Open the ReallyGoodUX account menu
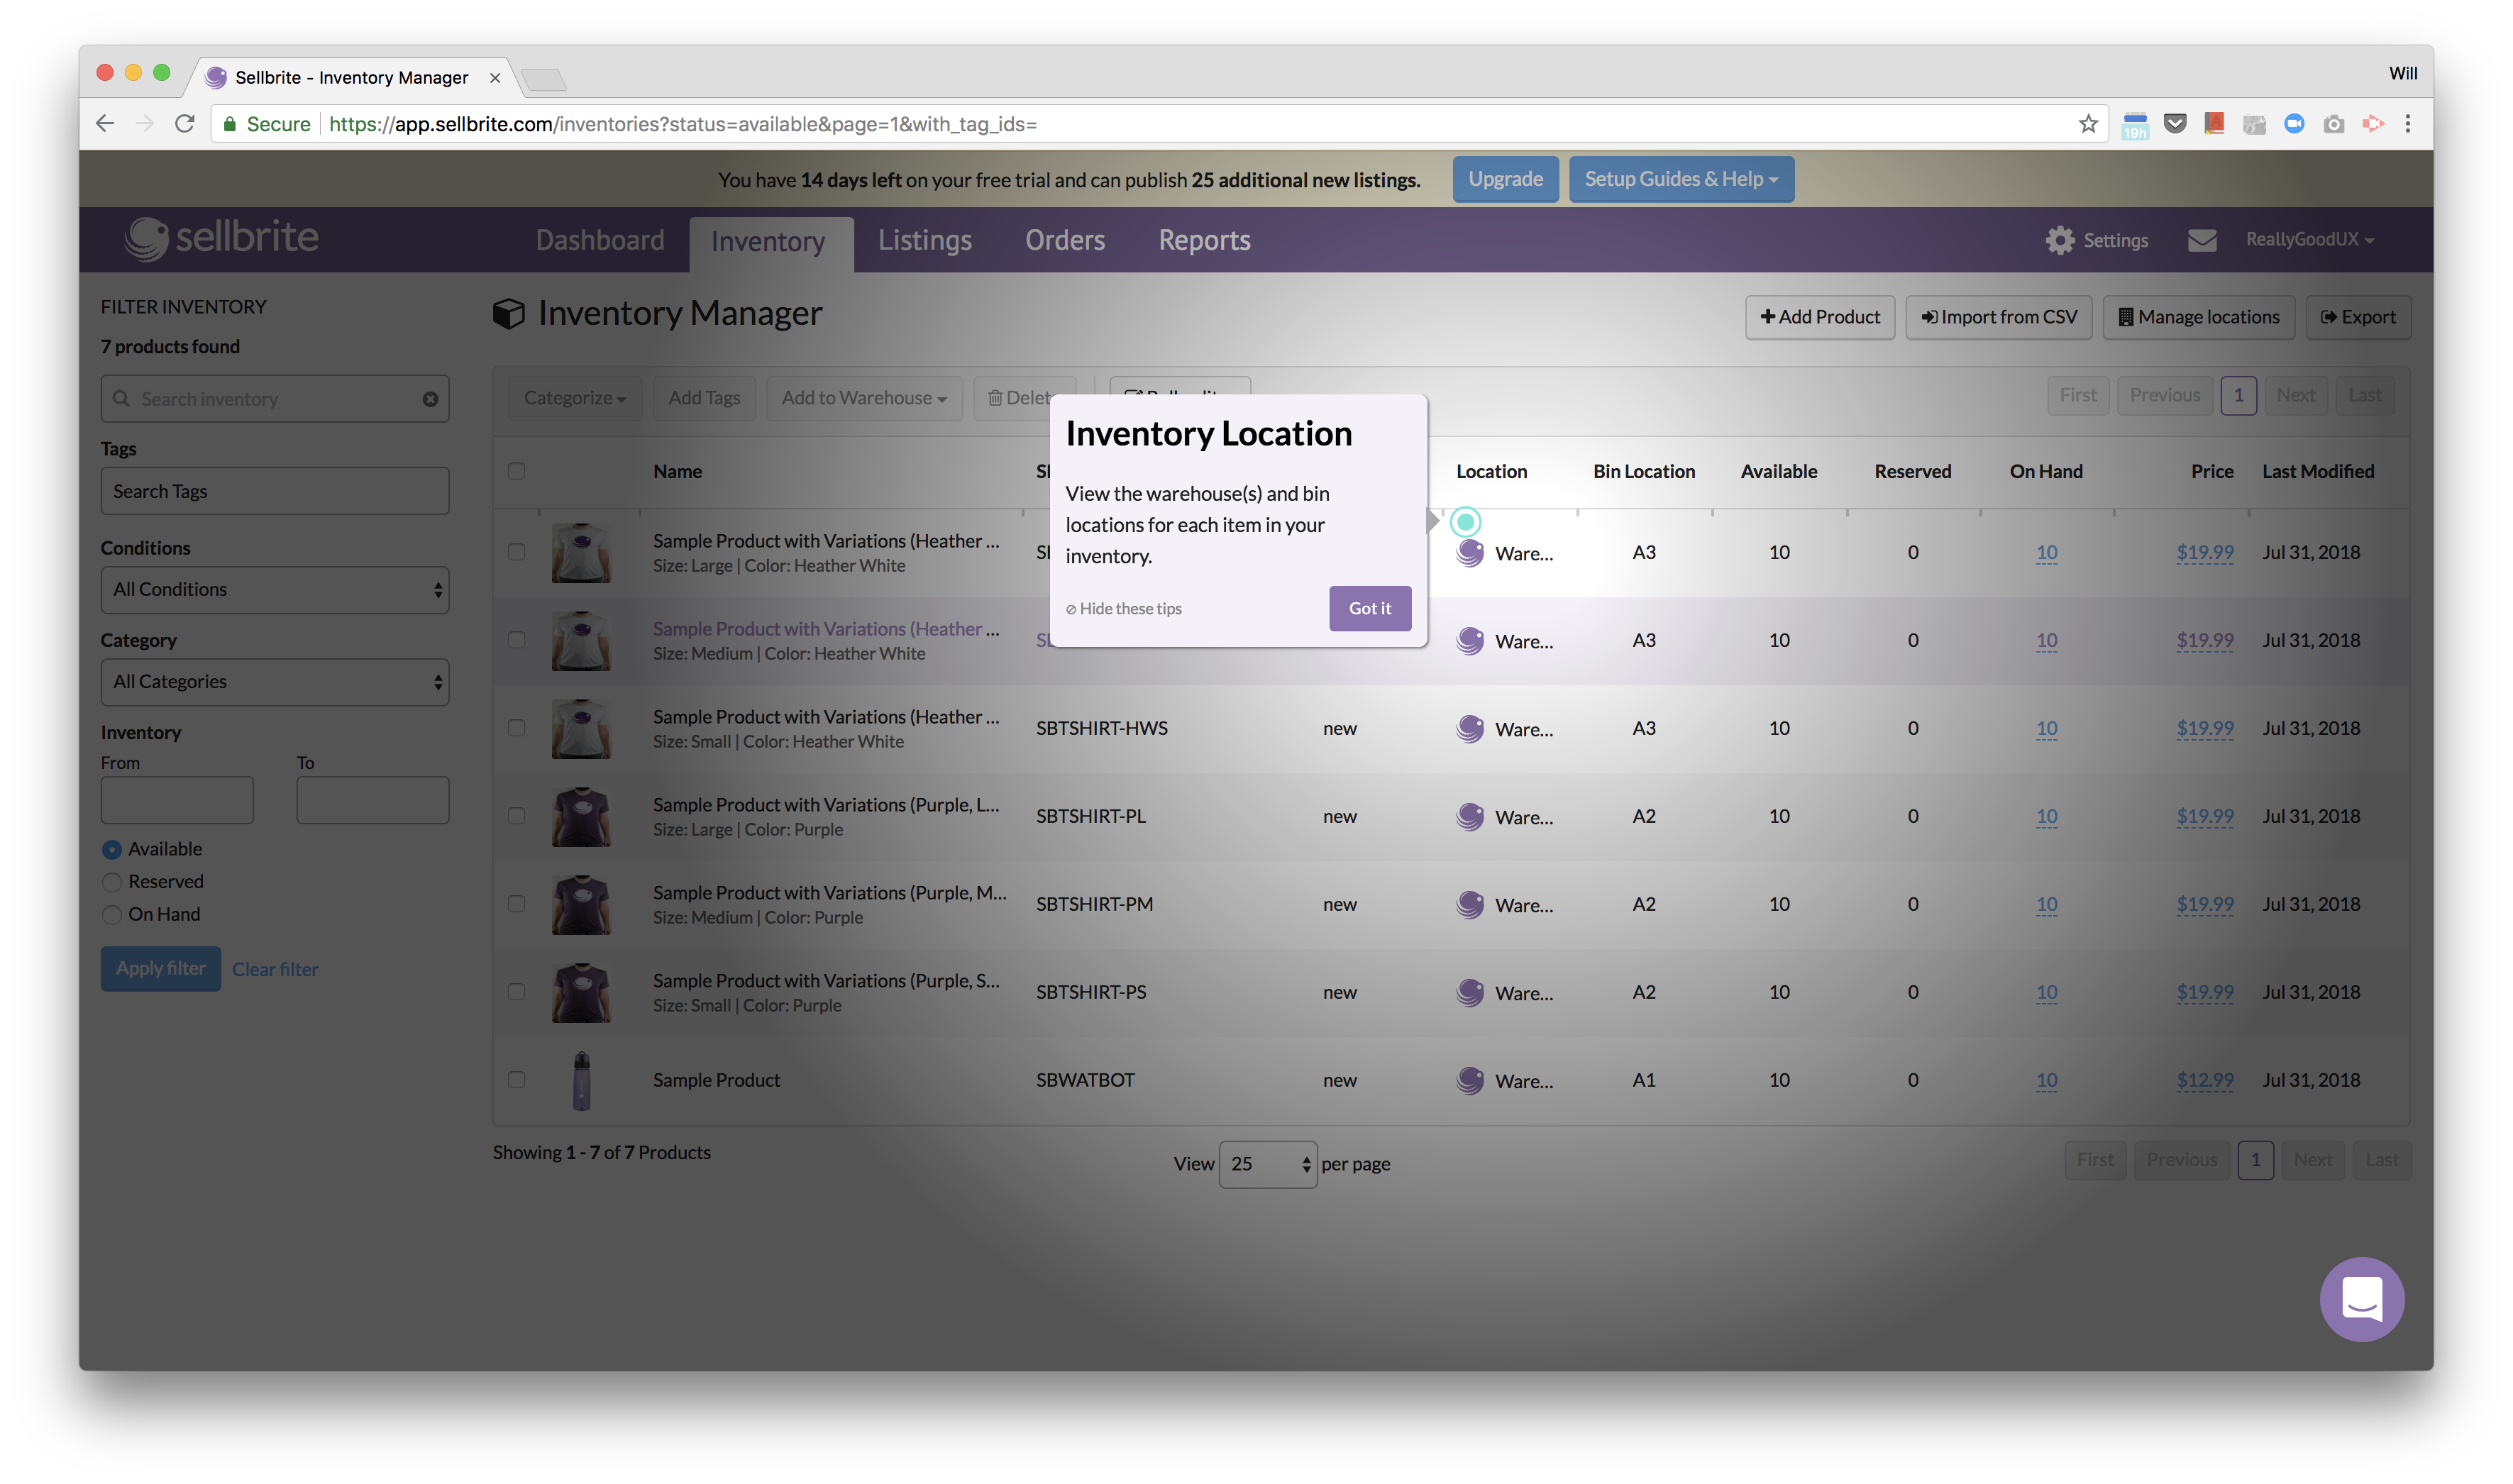This screenshot has height=1484, width=2513. (x=2309, y=240)
